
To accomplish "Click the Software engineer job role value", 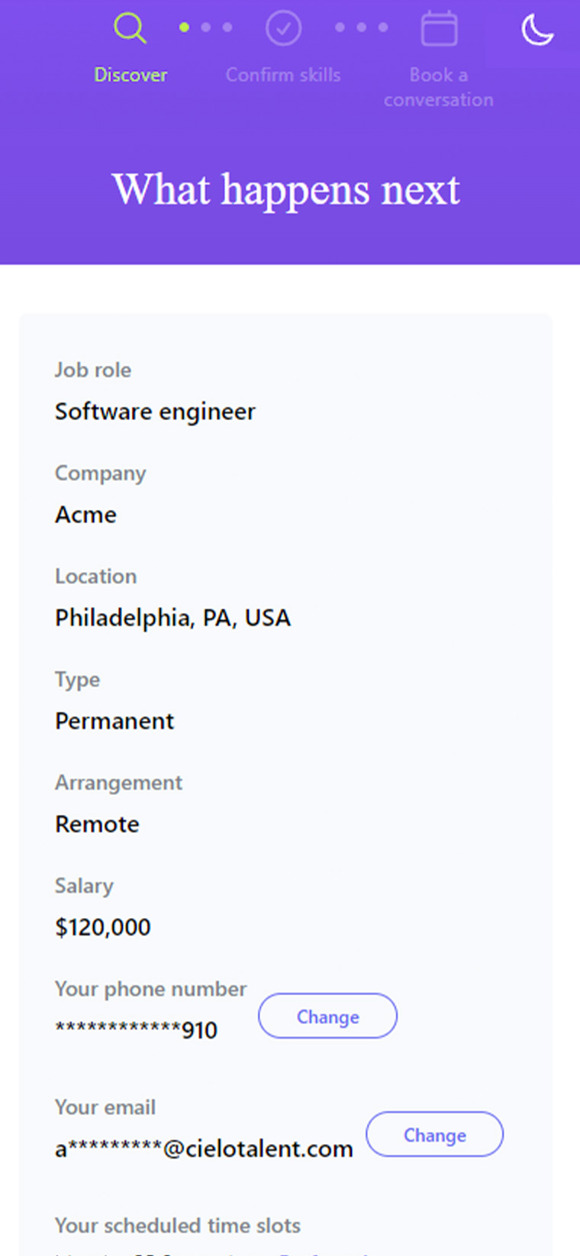I will [x=155, y=411].
